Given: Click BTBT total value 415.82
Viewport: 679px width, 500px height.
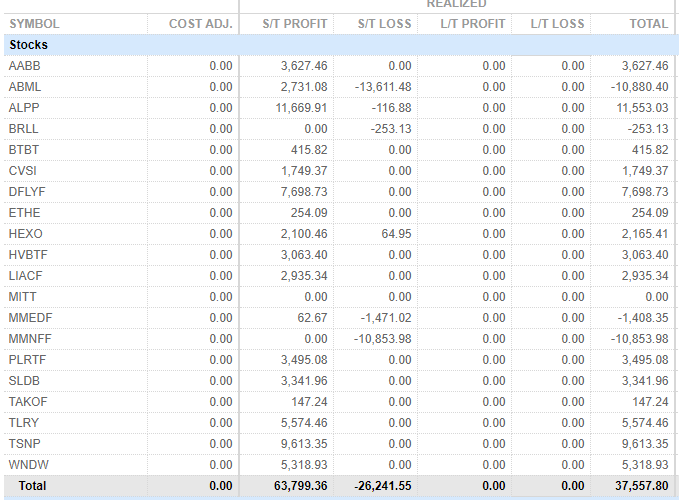Looking at the screenshot, I should pyautogui.click(x=650, y=150).
